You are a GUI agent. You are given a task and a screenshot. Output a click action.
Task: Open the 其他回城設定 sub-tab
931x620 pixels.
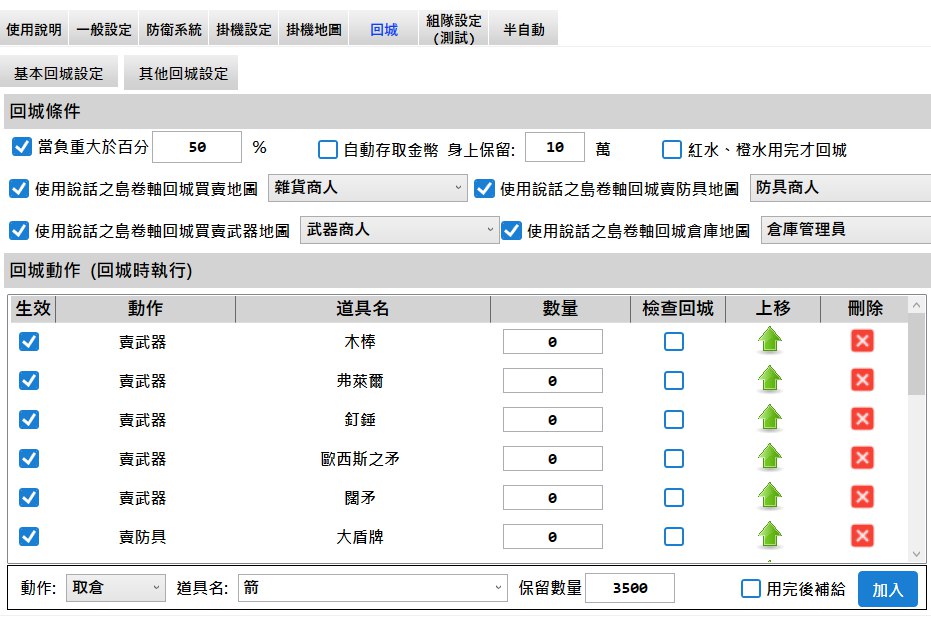183,73
